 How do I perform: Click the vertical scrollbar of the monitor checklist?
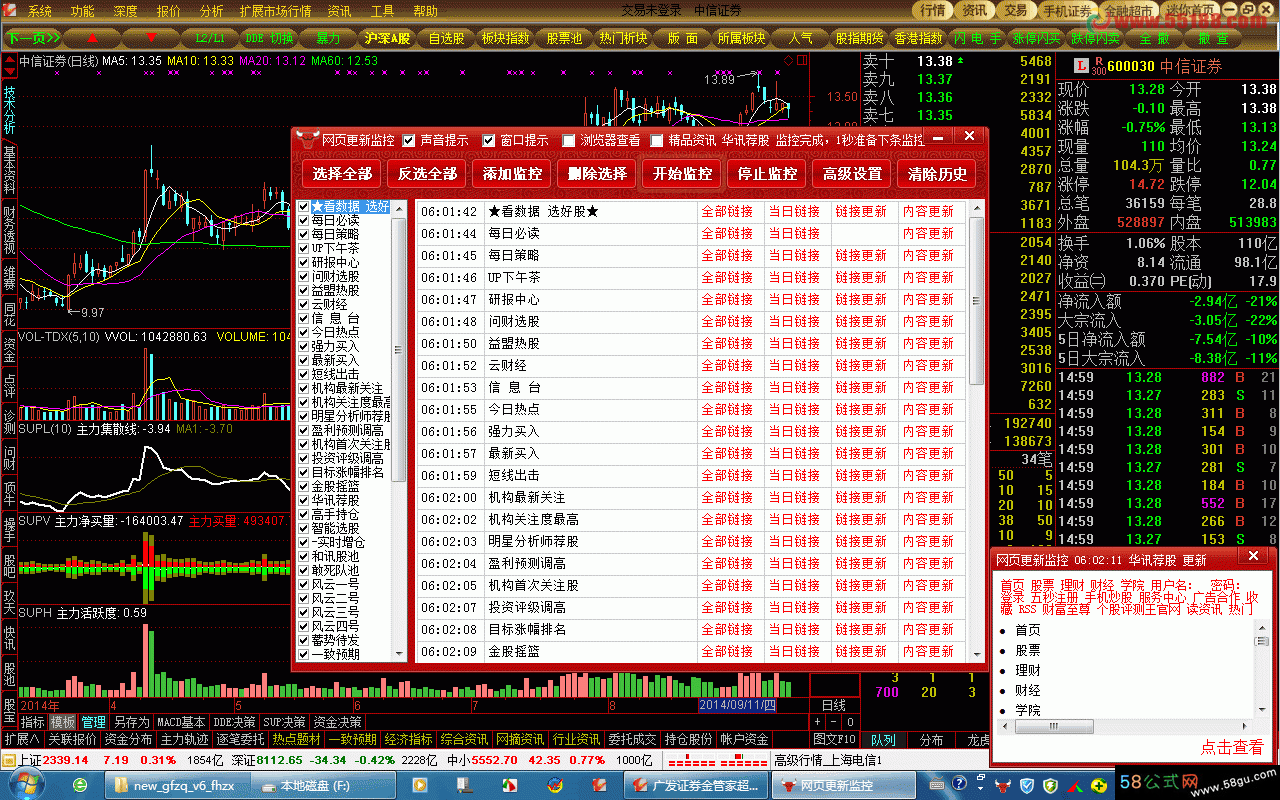click(400, 431)
